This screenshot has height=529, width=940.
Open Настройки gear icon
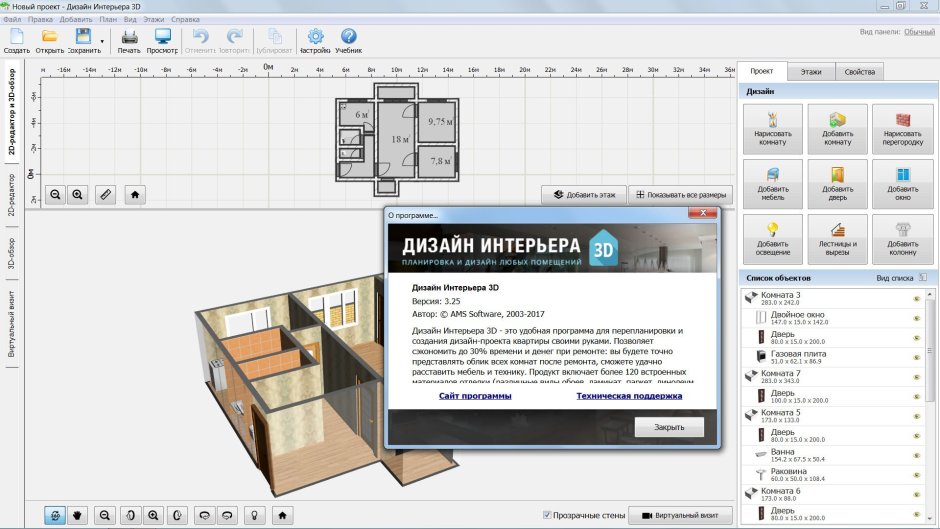coord(315,37)
